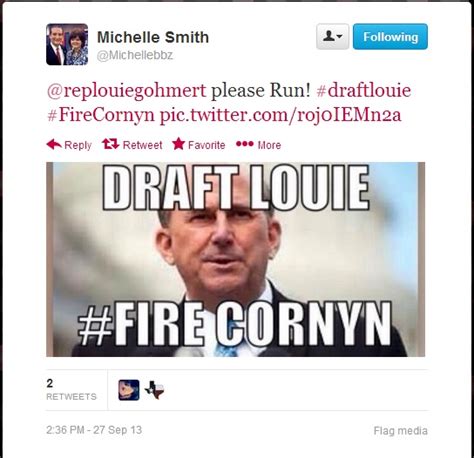
Task: Click the 2:36 PM - 27 Sep 13 timestamp
Action: [x=94, y=430]
